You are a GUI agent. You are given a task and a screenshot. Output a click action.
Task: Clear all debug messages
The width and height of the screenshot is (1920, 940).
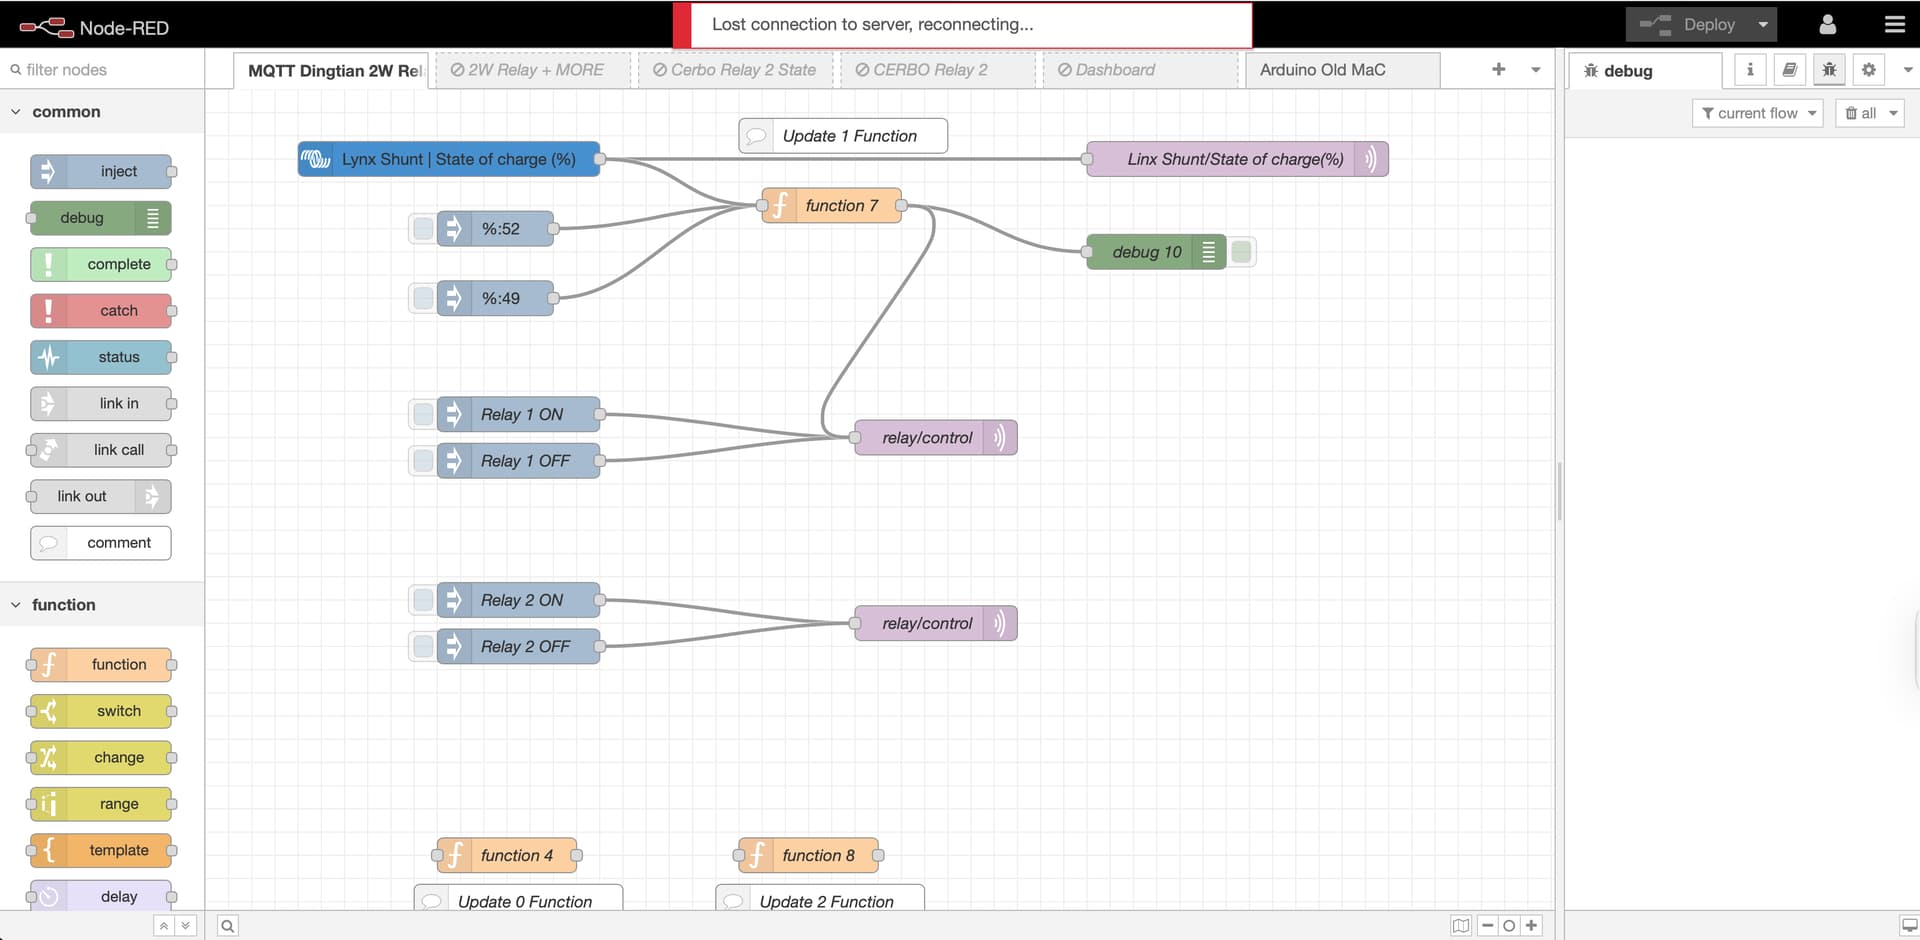coord(1861,113)
